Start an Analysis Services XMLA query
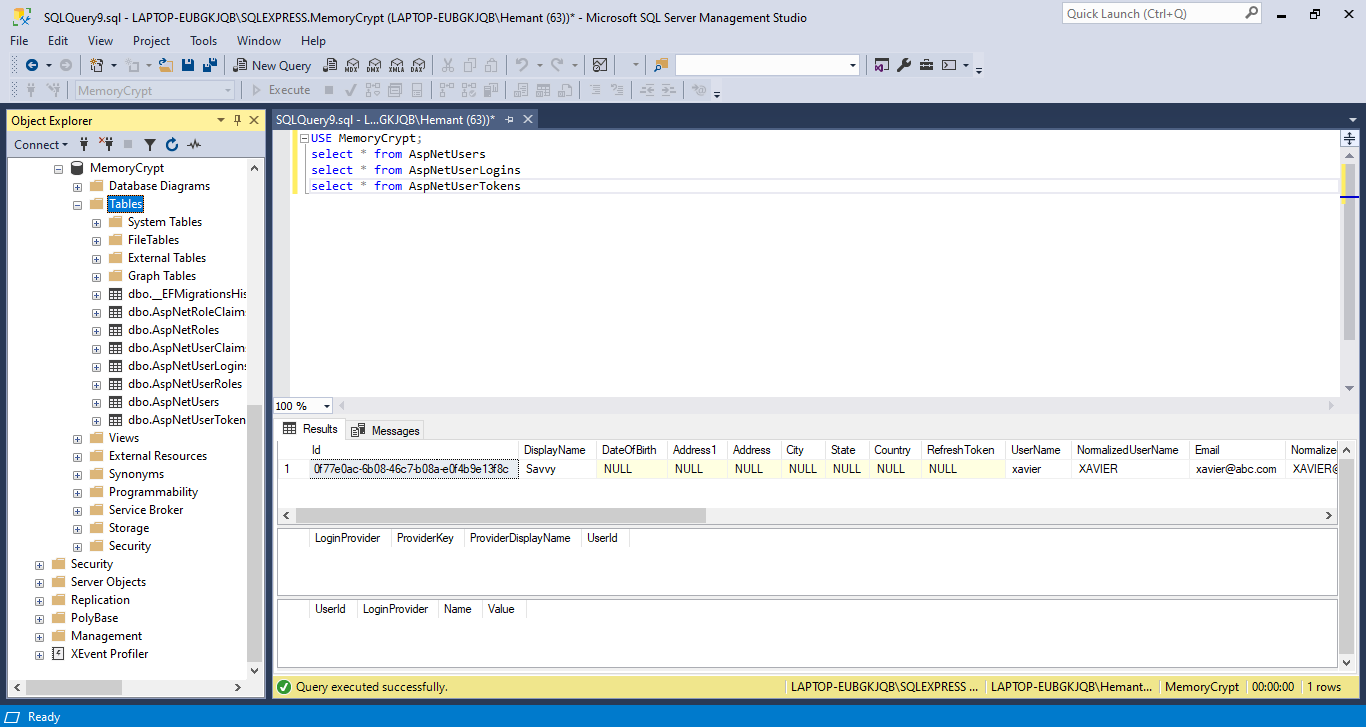Image resolution: width=1366 pixels, height=727 pixels. click(x=396, y=65)
